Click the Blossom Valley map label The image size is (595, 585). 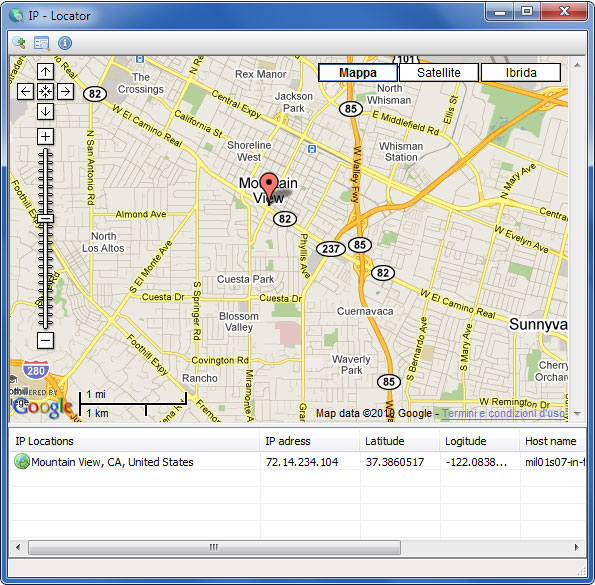(x=239, y=322)
